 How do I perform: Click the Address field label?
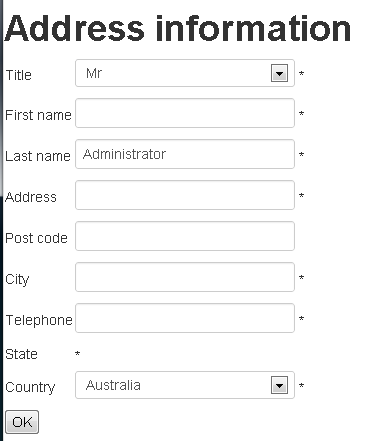[31, 197]
